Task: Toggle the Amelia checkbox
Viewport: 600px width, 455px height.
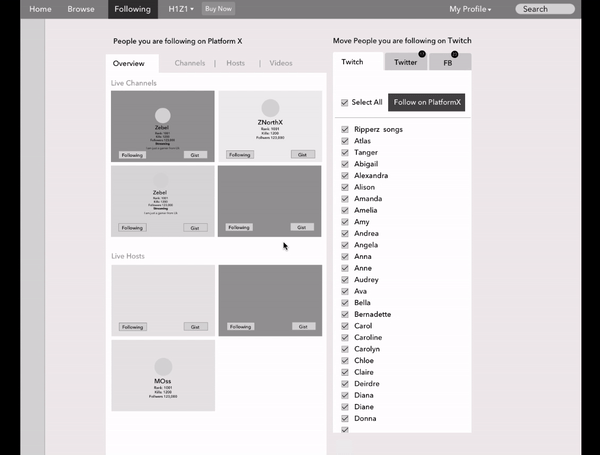Action: coord(345,210)
